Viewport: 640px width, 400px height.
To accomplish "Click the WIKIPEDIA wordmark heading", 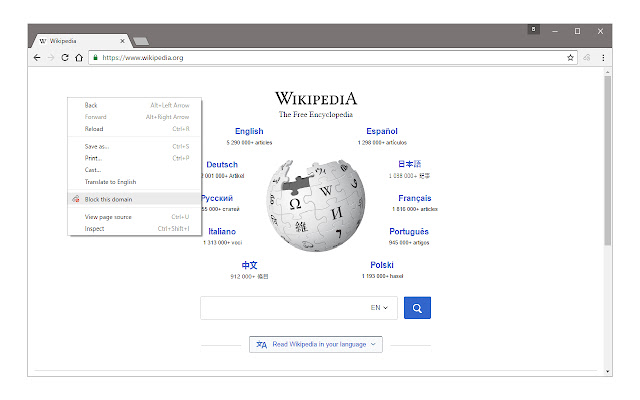I will [316, 98].
